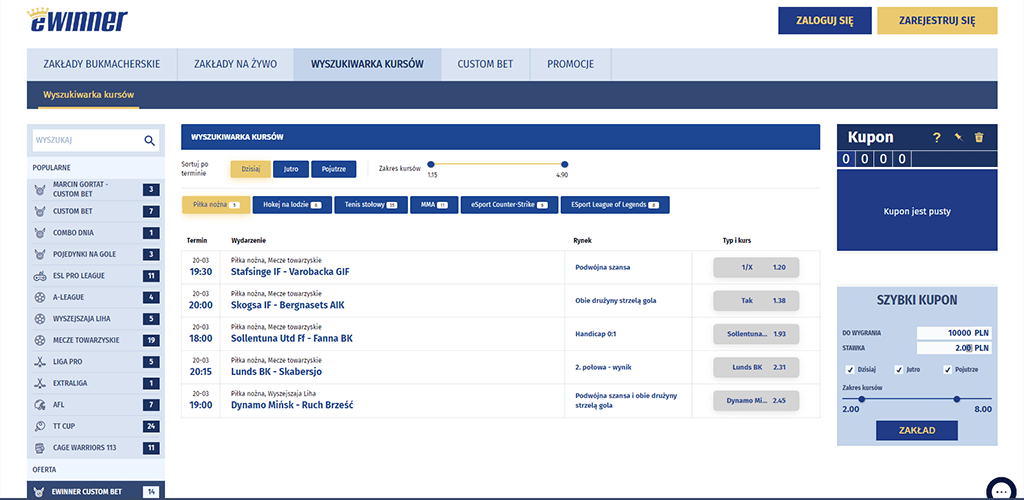Click the hockey sticks icon beside Liga Pro
Viewport: 1024px width, 500px height.
point(39,362)
